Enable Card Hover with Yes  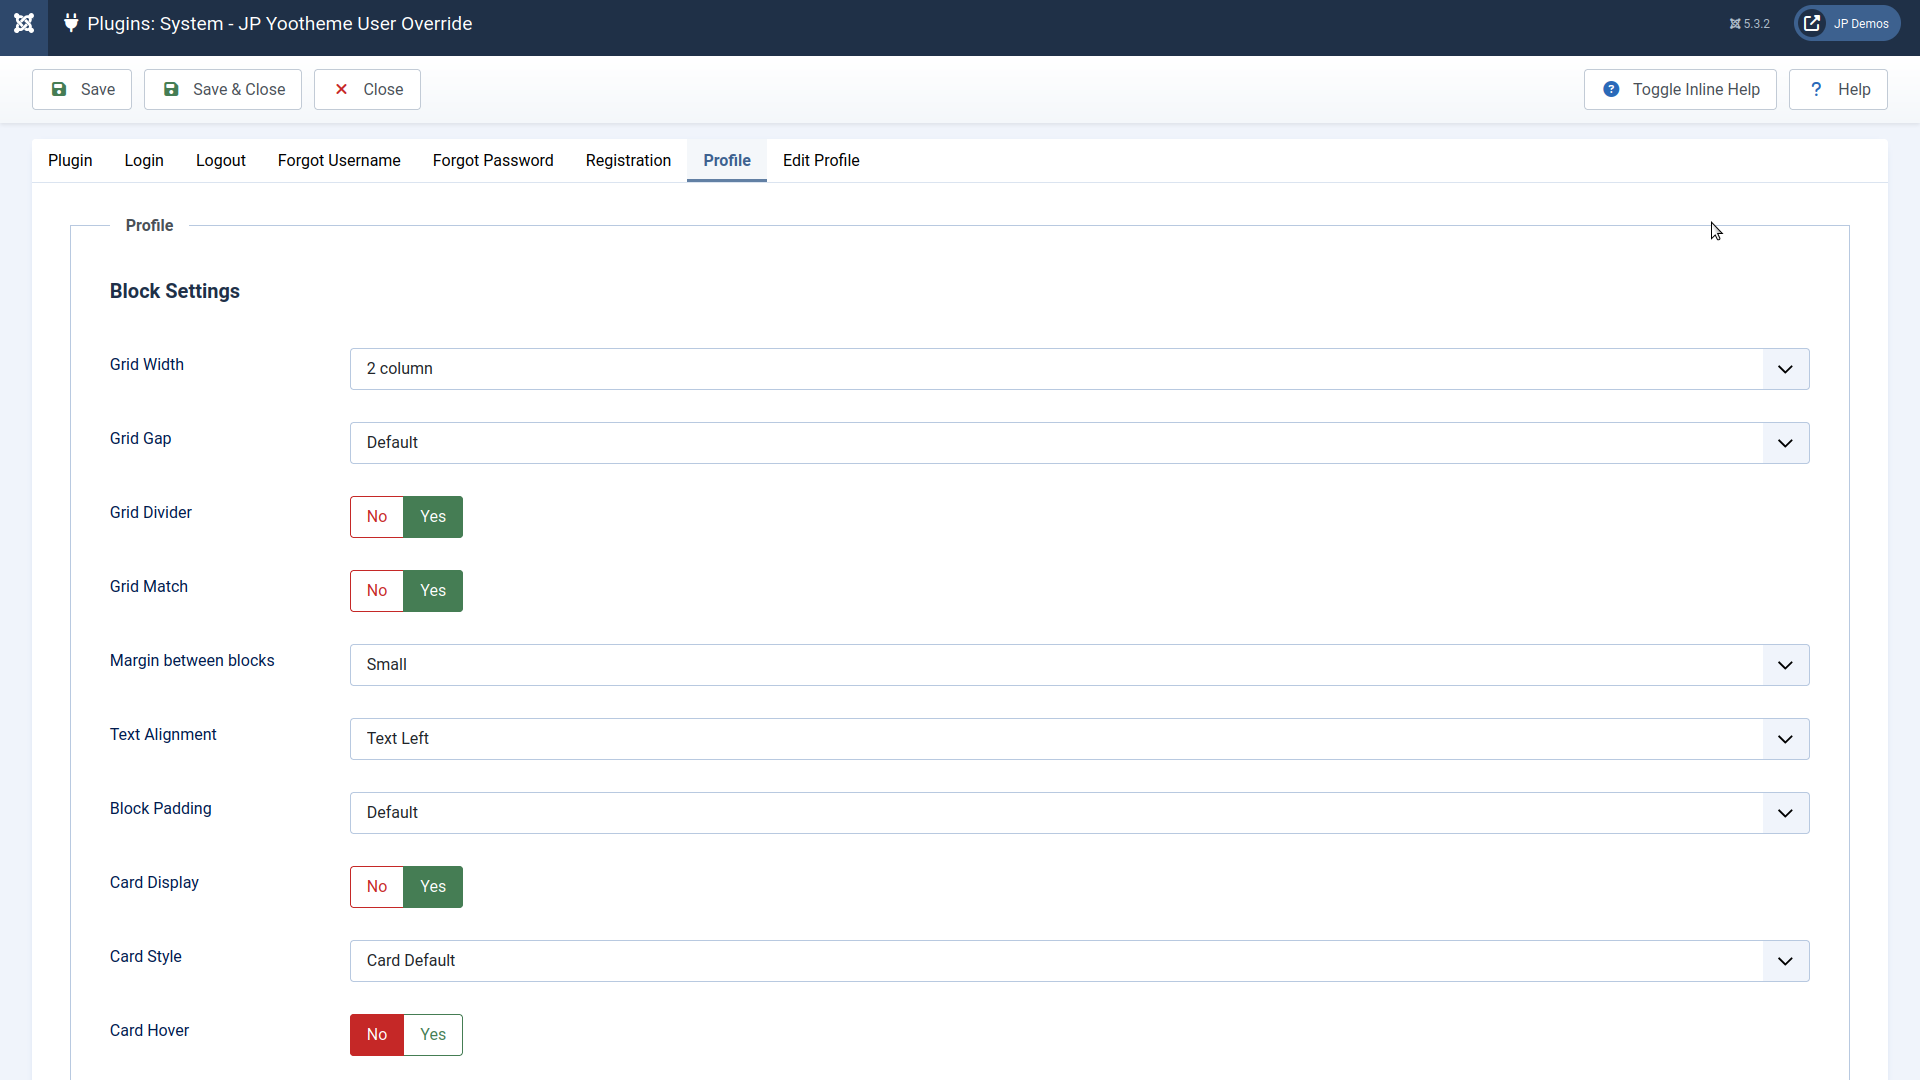tap(433, 1035)
